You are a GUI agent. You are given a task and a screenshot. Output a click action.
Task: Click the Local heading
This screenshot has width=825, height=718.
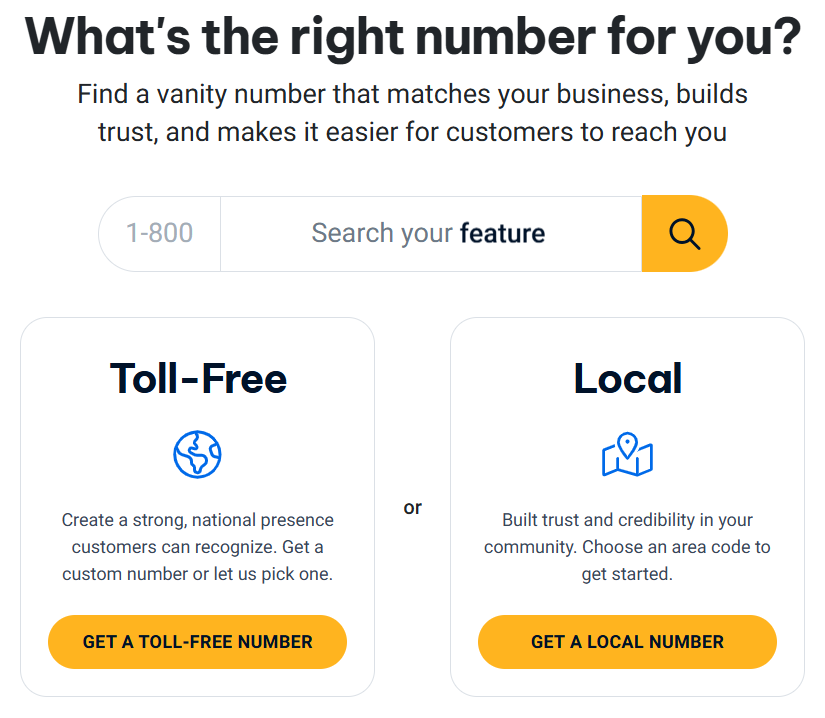pos(627,378)
